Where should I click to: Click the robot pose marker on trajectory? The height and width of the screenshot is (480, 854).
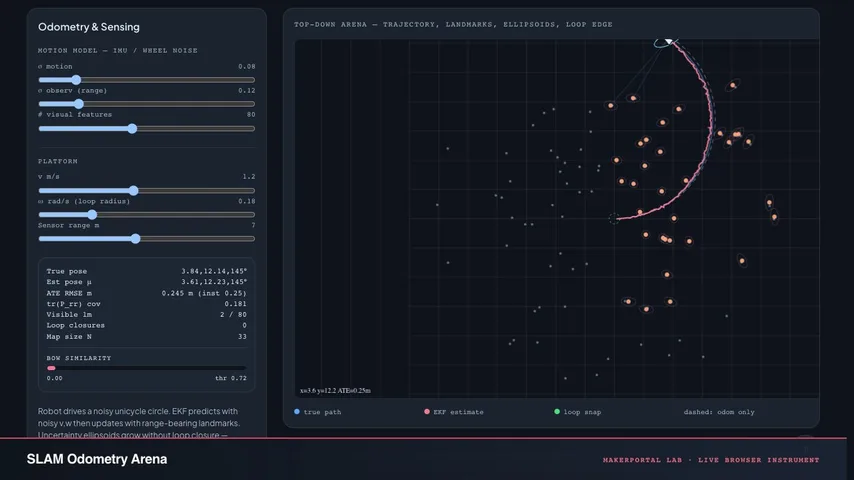[x=669, y=41]
